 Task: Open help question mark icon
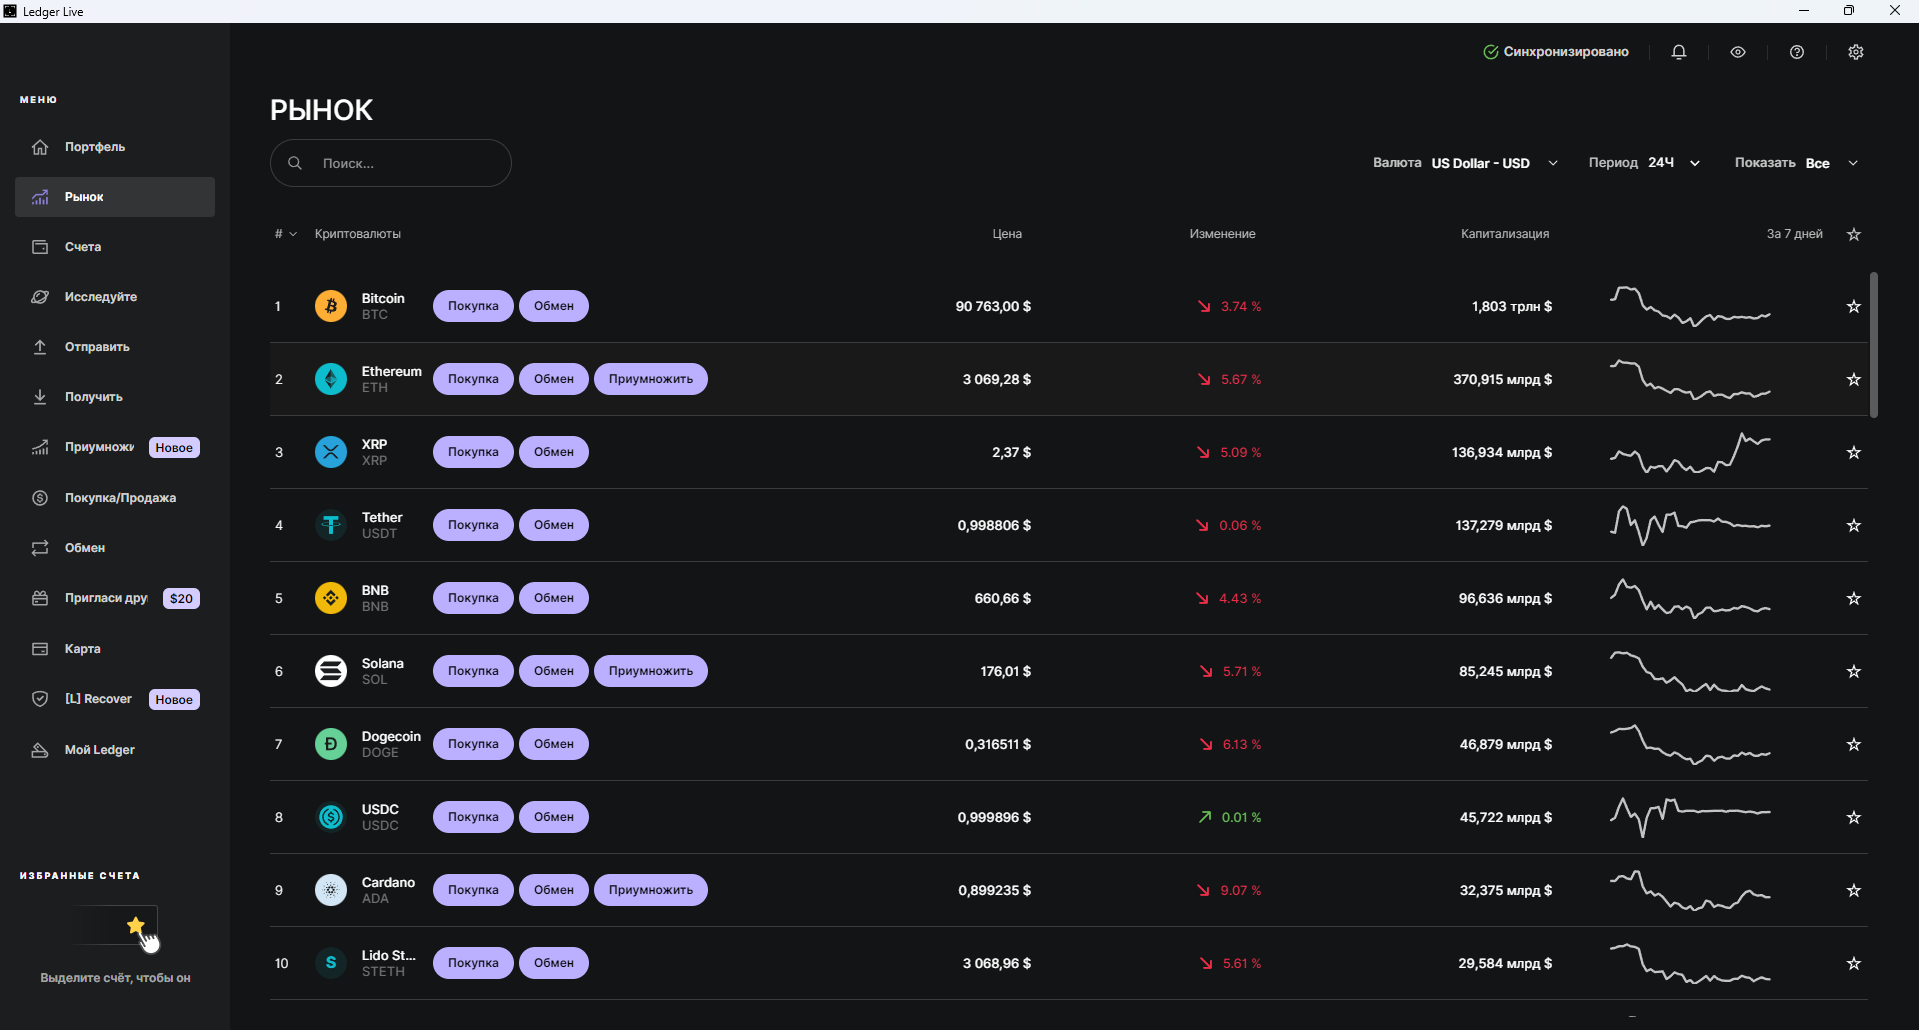(x=1797, y=52)
